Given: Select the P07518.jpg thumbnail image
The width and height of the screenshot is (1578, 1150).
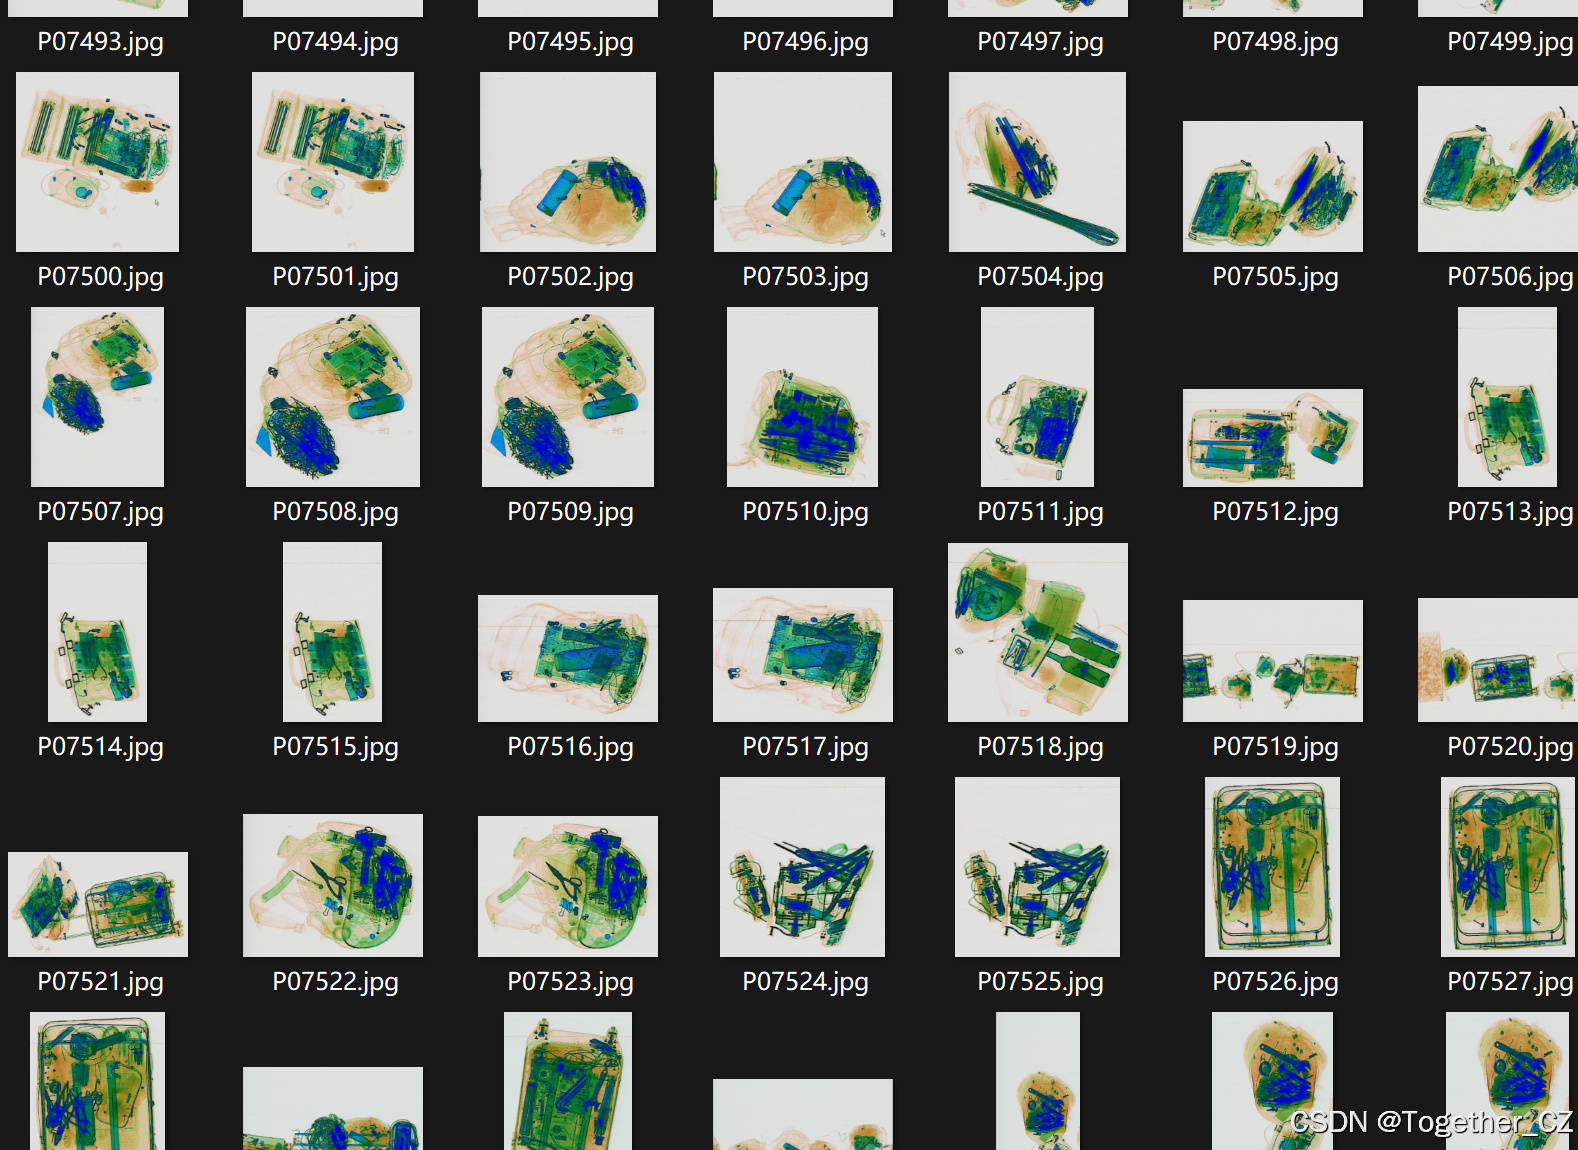Looking at the screenshot, I should pyautogui.click(x=1038, y=632).
